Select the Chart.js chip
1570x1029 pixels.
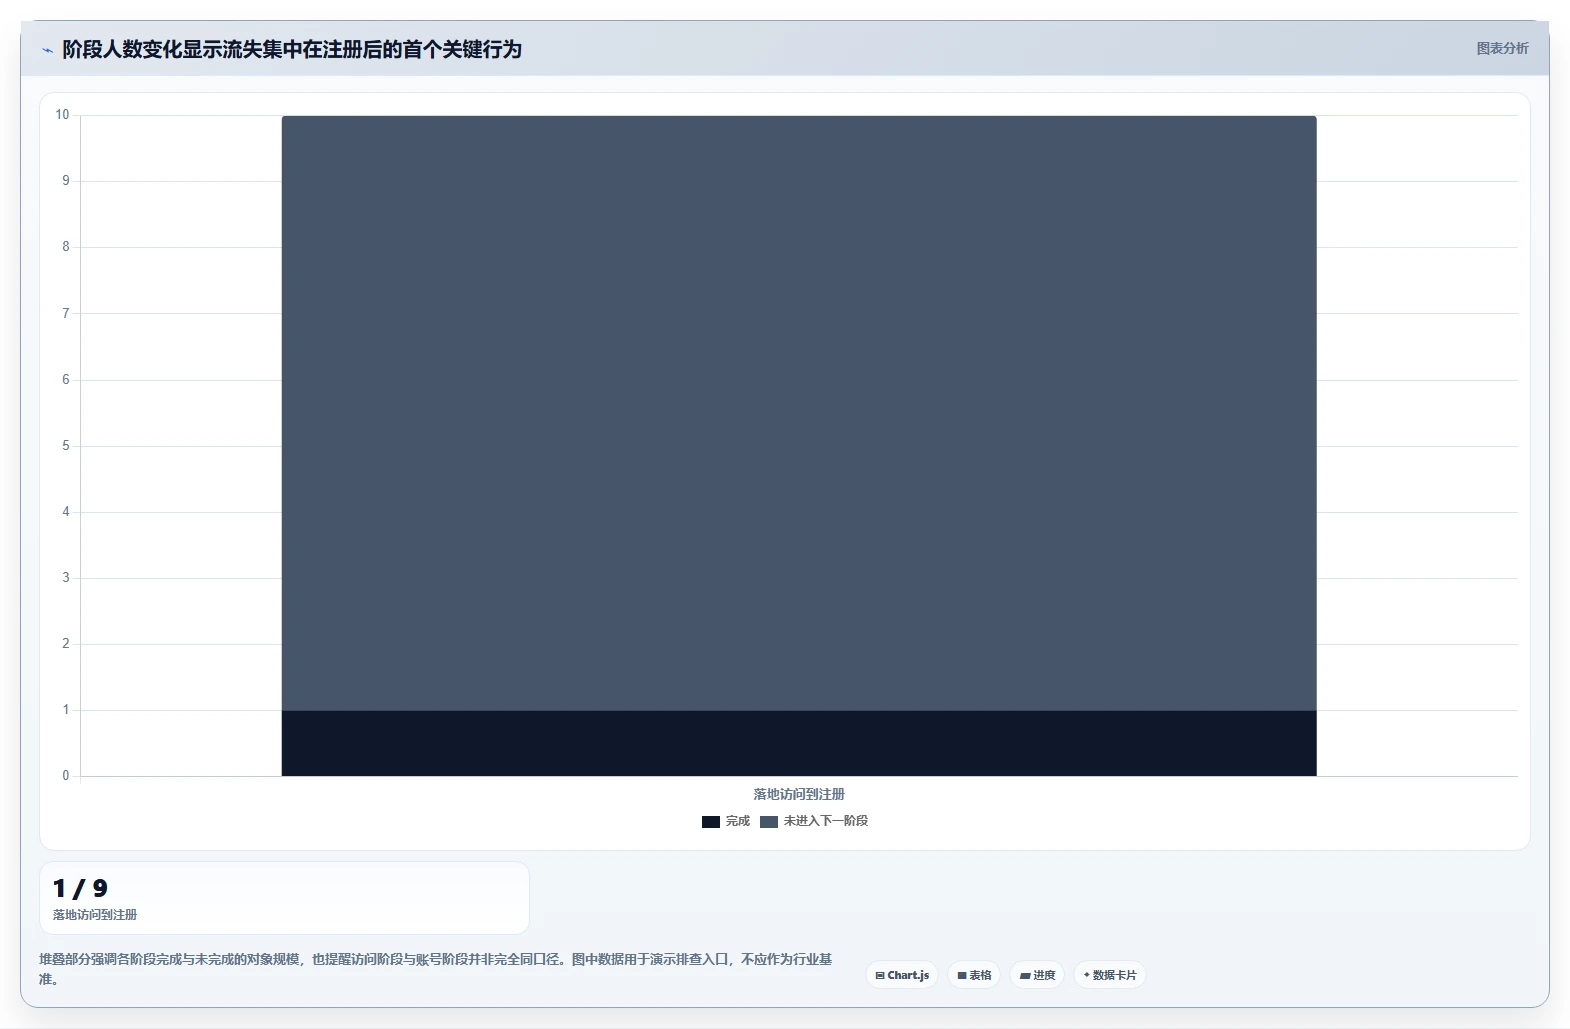[x=902, y=975]
